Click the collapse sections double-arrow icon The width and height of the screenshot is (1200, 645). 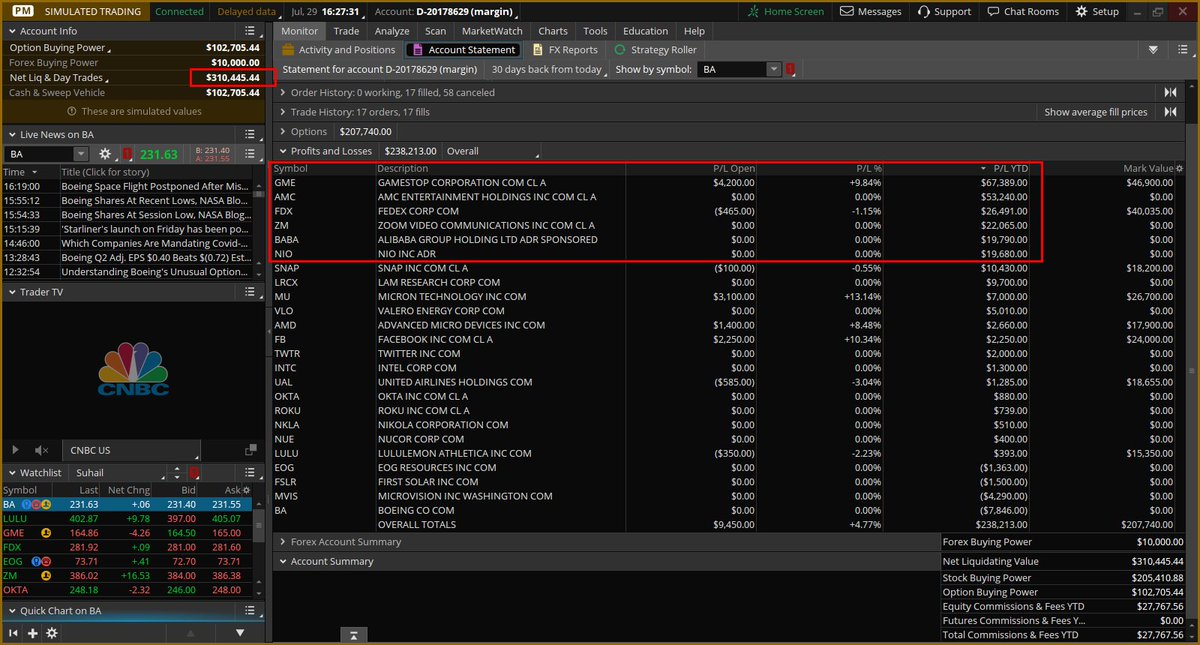click(x=1153, y=49)
